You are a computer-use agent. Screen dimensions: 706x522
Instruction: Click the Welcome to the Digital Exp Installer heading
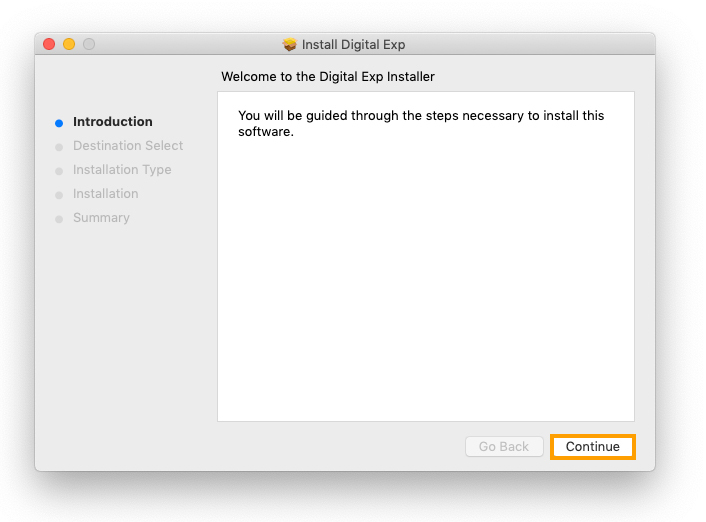(328, 76)
